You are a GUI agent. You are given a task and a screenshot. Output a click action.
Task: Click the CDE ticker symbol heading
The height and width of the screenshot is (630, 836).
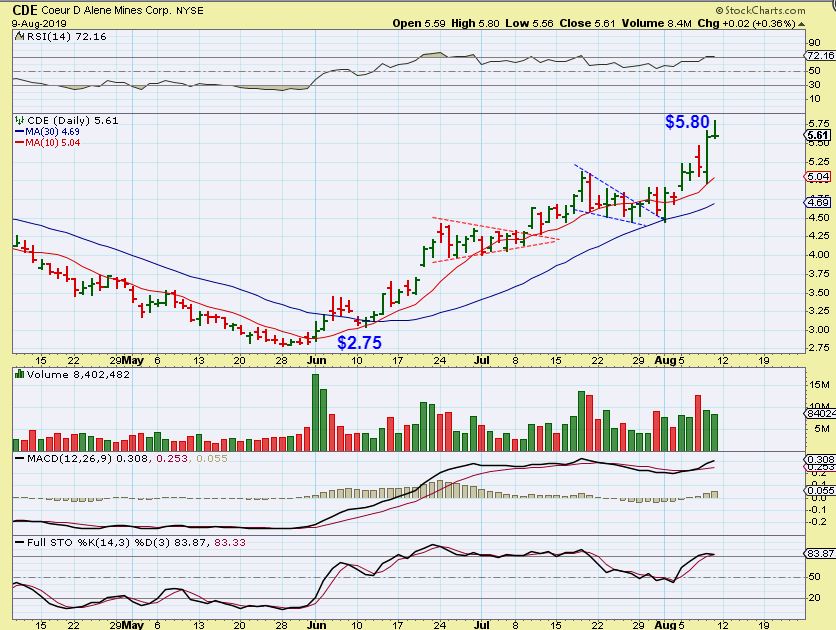pos(25,10)
